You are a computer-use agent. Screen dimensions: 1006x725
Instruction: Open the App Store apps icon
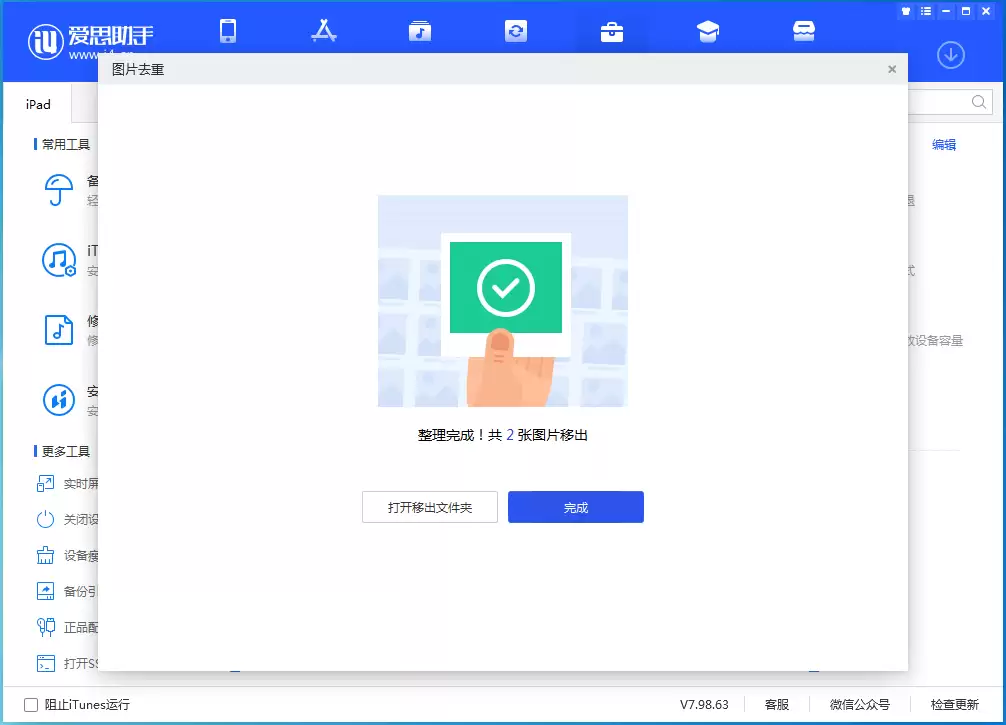coord(324,31)
